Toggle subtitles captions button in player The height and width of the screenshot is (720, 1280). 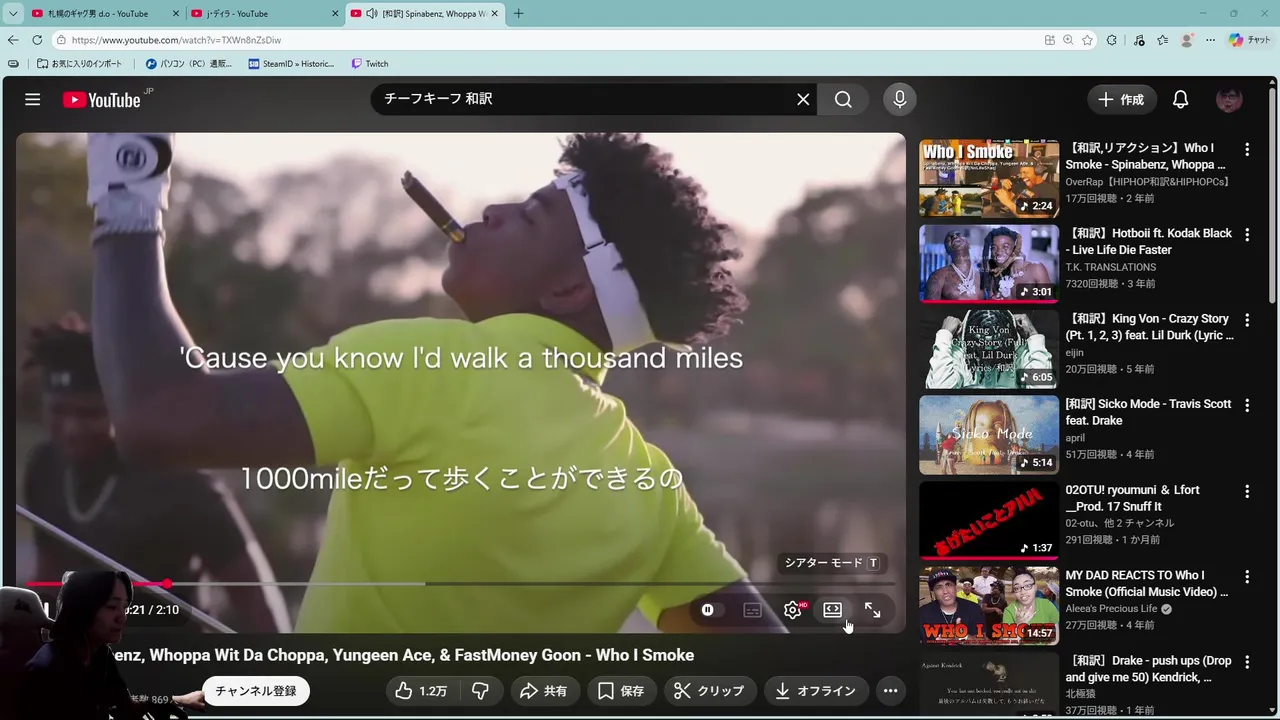tap(753, 610)
